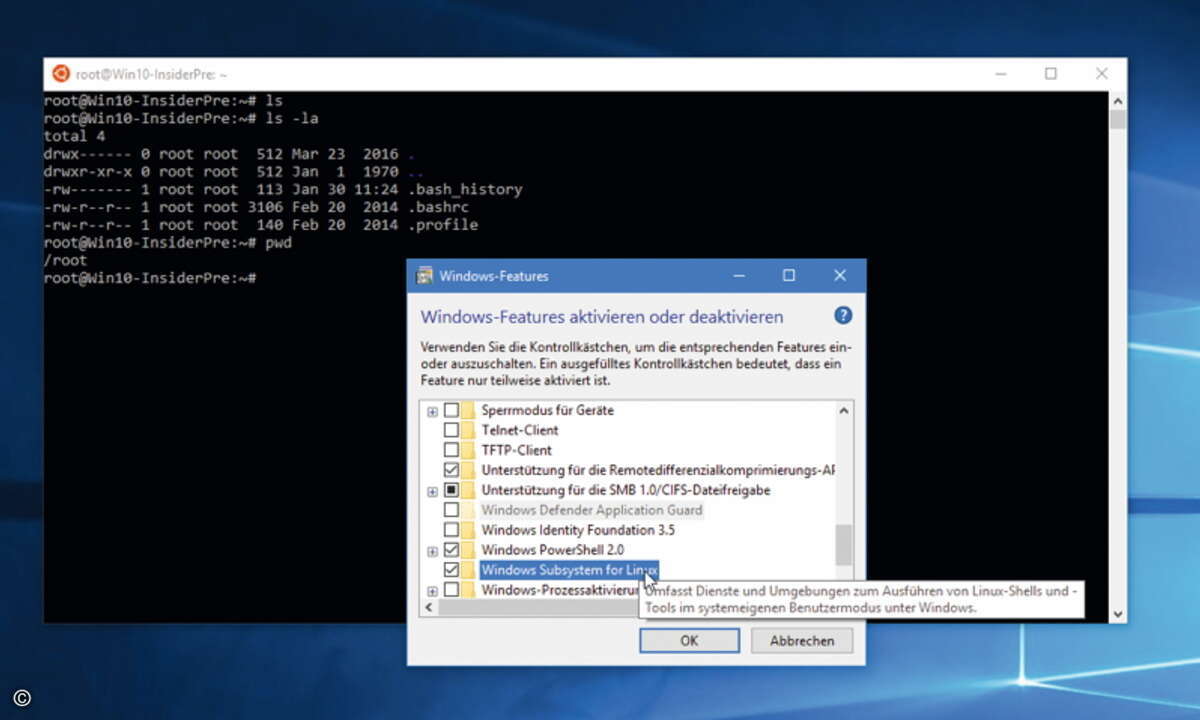Uncheck the Remotedifferenzialkomprimierung support checkbox
Image resolution: width=1200 pixels, height=720 pixels.
(x=452, y=470)
